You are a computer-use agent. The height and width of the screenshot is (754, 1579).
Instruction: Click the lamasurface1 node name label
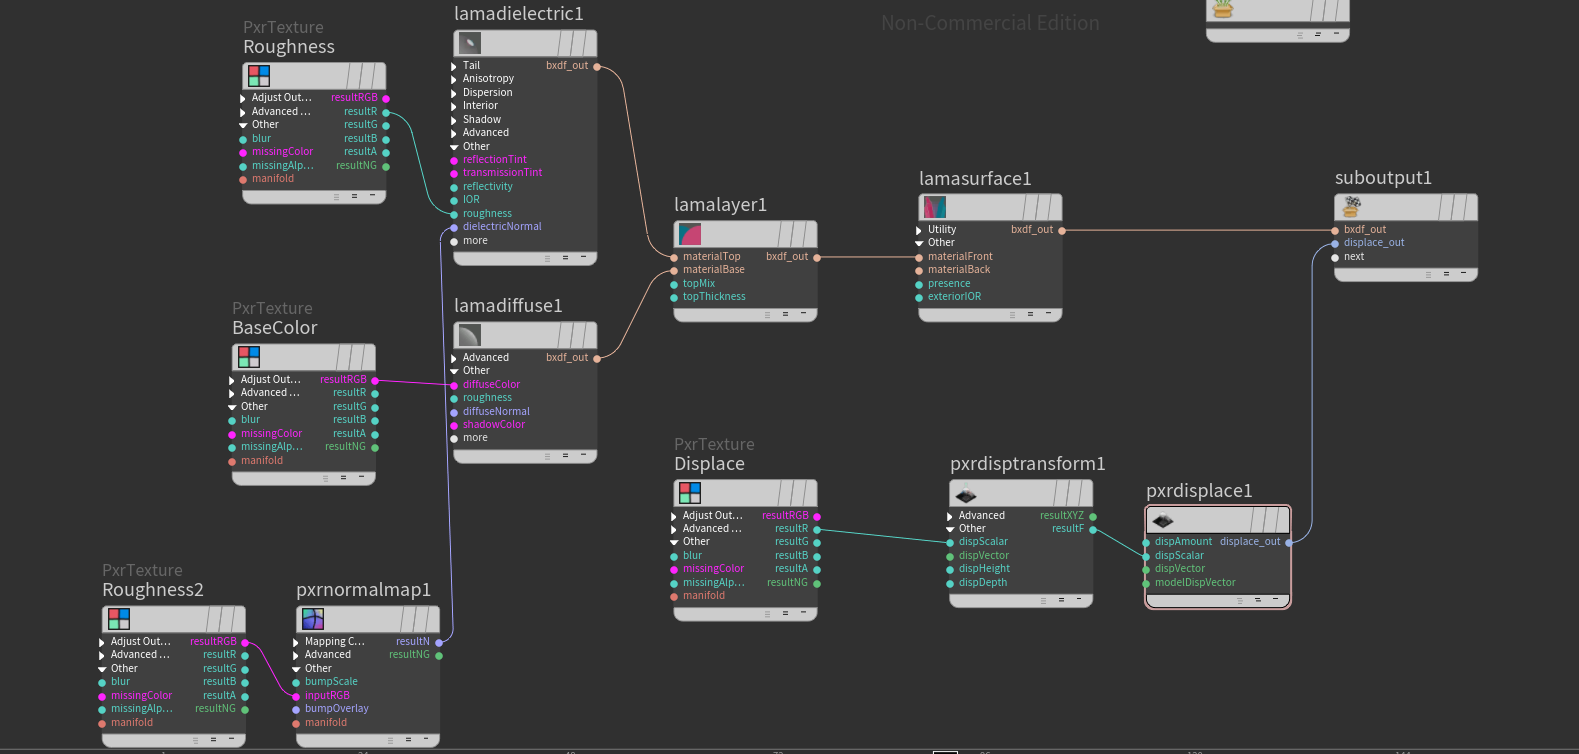coord(975,179)
